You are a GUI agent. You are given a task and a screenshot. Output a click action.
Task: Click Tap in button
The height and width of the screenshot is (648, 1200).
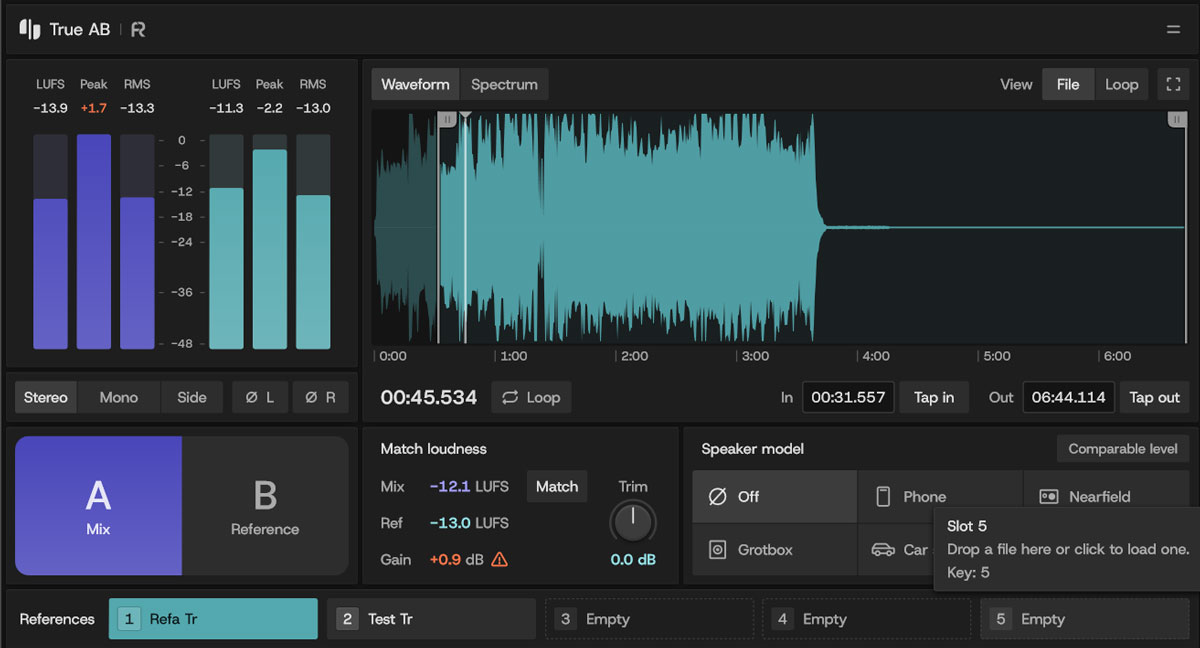(934, 397)
